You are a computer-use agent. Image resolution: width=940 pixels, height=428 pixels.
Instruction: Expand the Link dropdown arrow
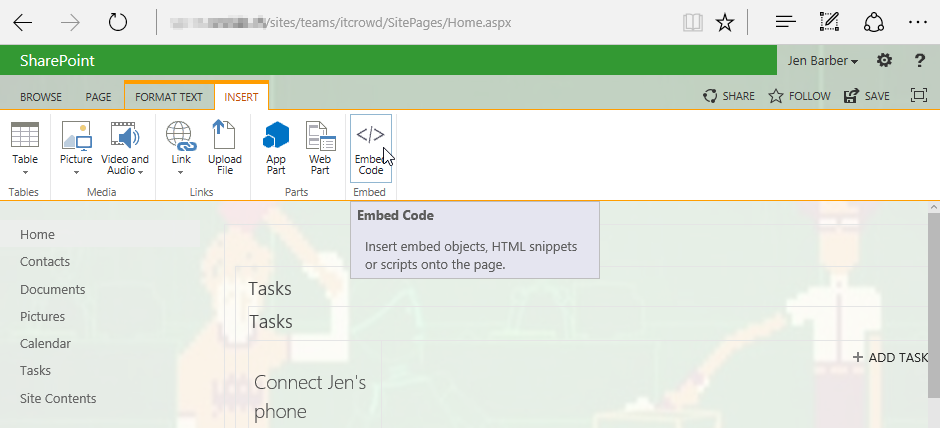pos(180,173)
